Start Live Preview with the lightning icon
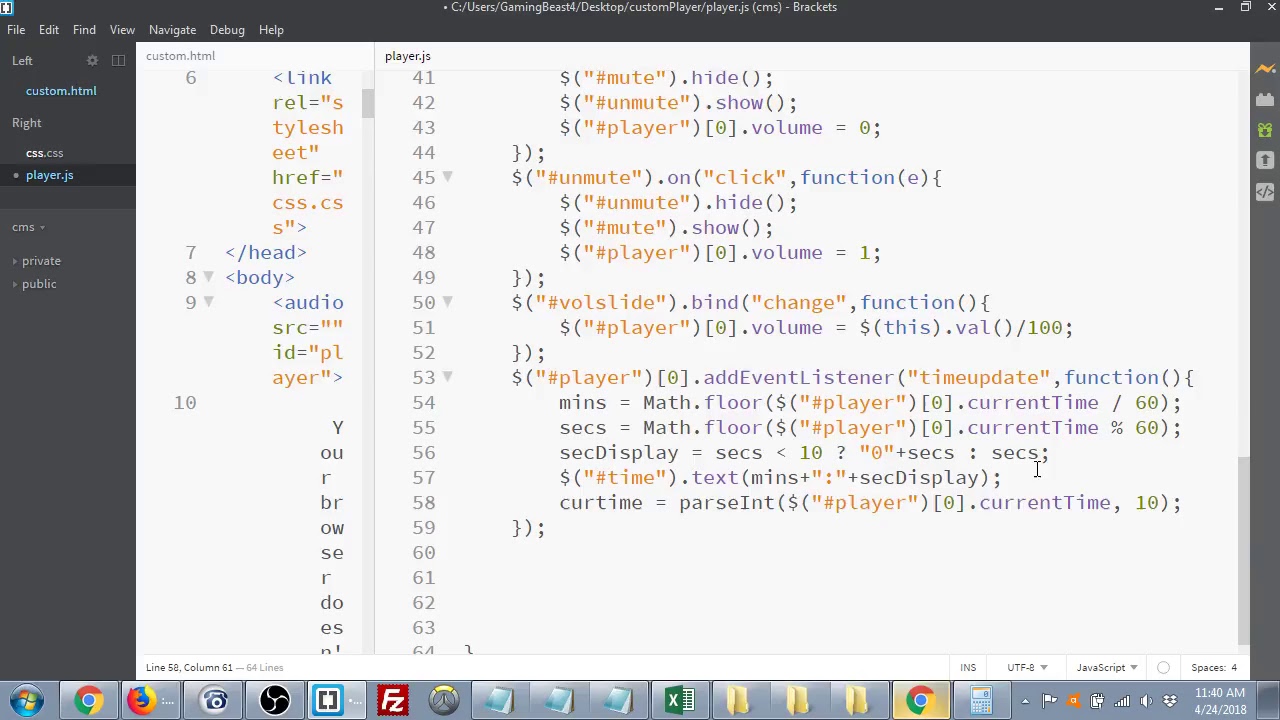The image size is (1280, 720). (x=1265, y=68)
